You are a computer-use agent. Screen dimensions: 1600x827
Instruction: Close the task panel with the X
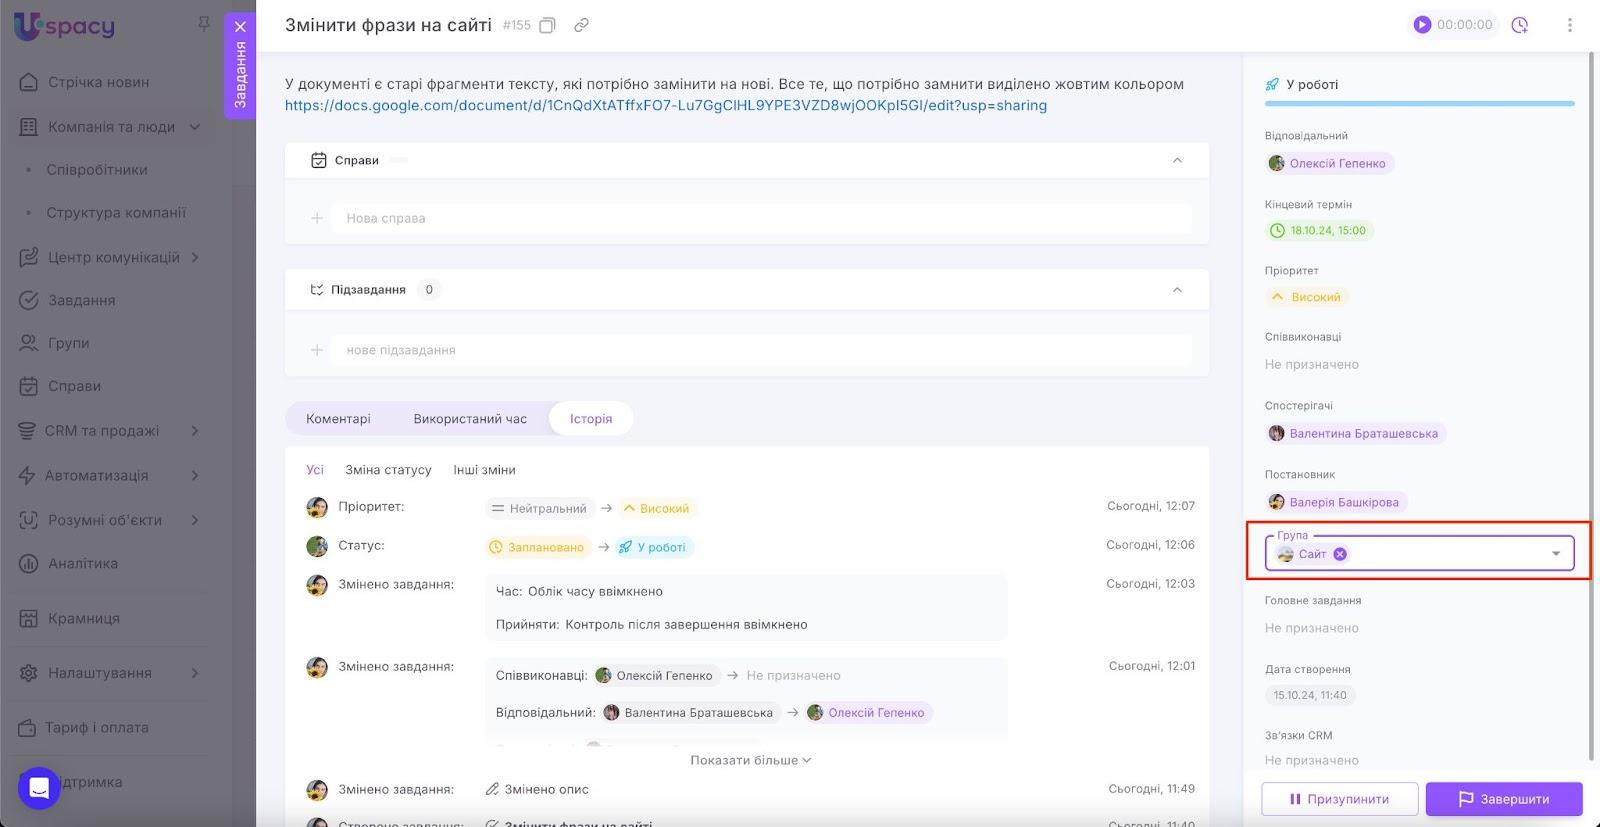tap(240, 27)
